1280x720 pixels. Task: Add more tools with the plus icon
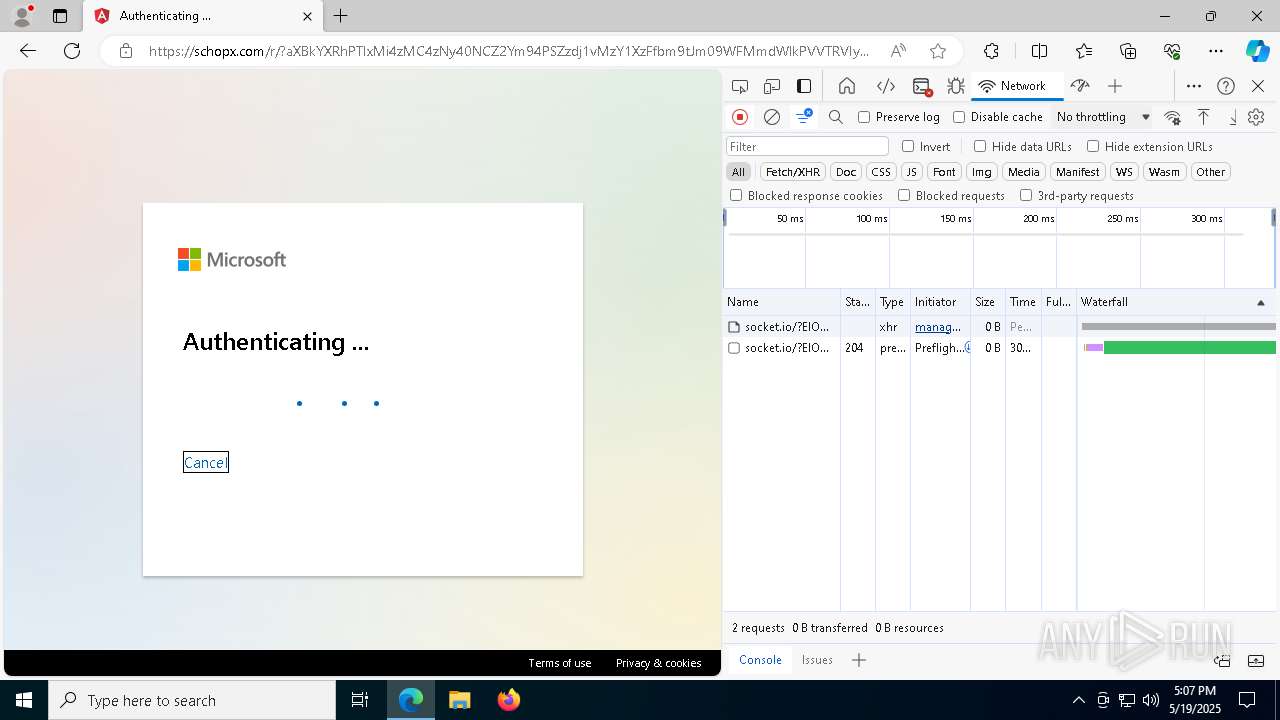pos(1115,86)
